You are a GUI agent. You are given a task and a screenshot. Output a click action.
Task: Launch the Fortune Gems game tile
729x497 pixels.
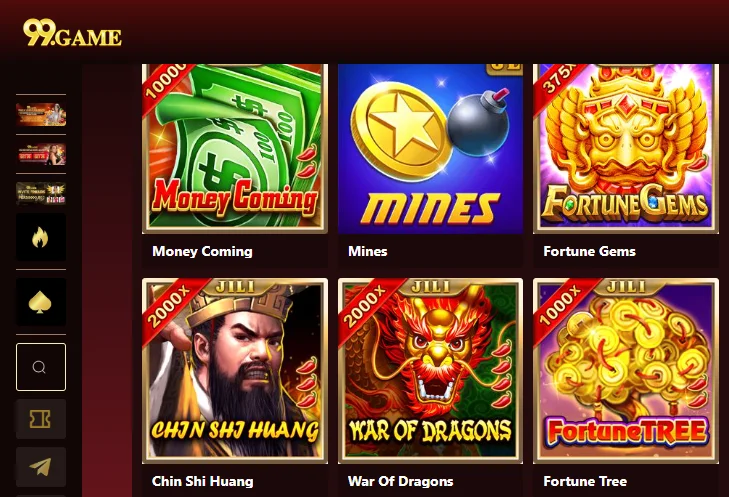pyautogui.click(x=626, y=149)
